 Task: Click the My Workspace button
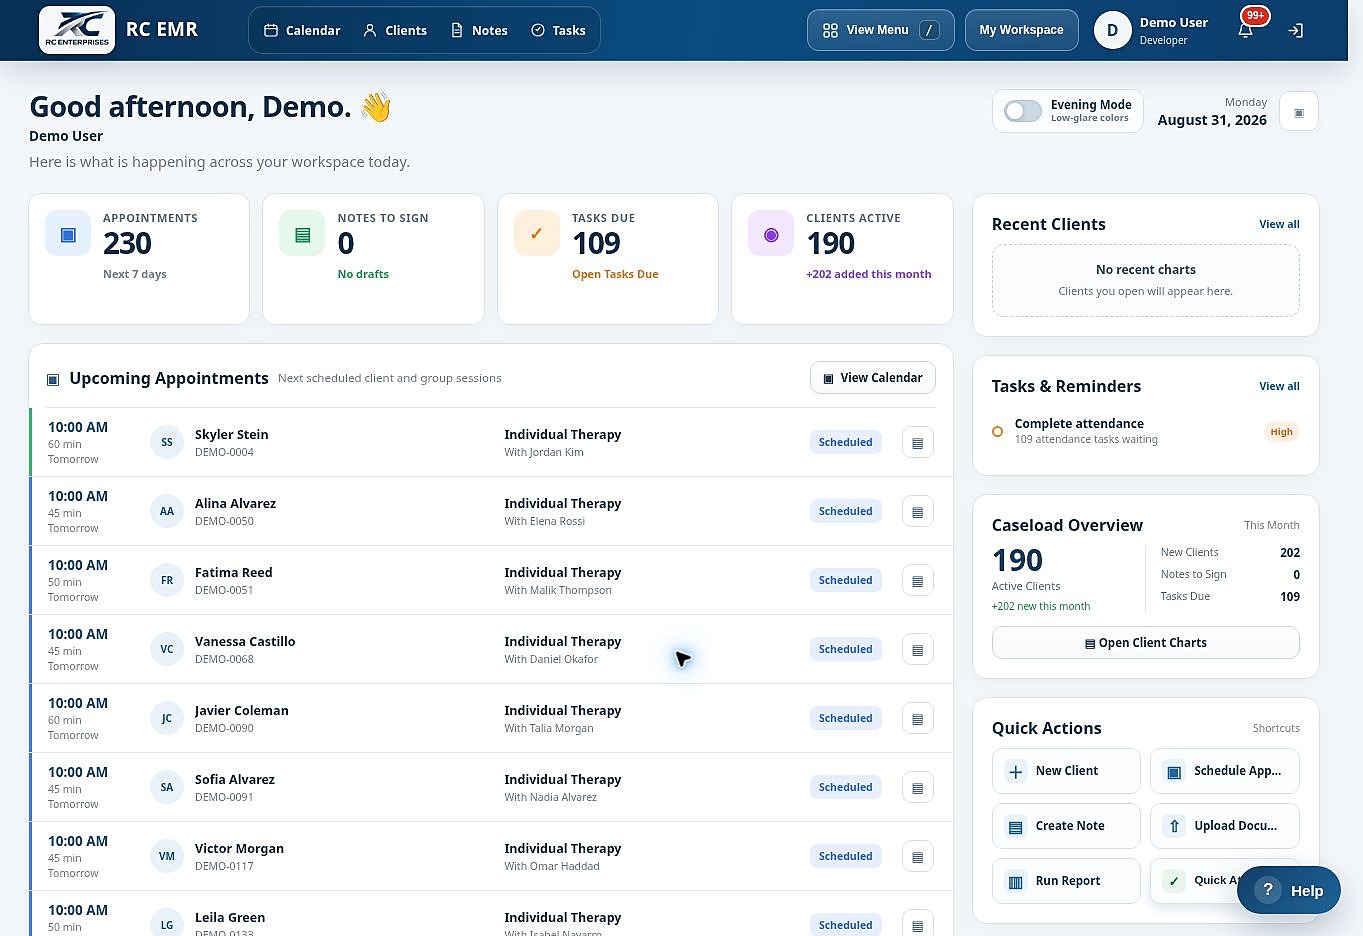(x=1021, y=30)
